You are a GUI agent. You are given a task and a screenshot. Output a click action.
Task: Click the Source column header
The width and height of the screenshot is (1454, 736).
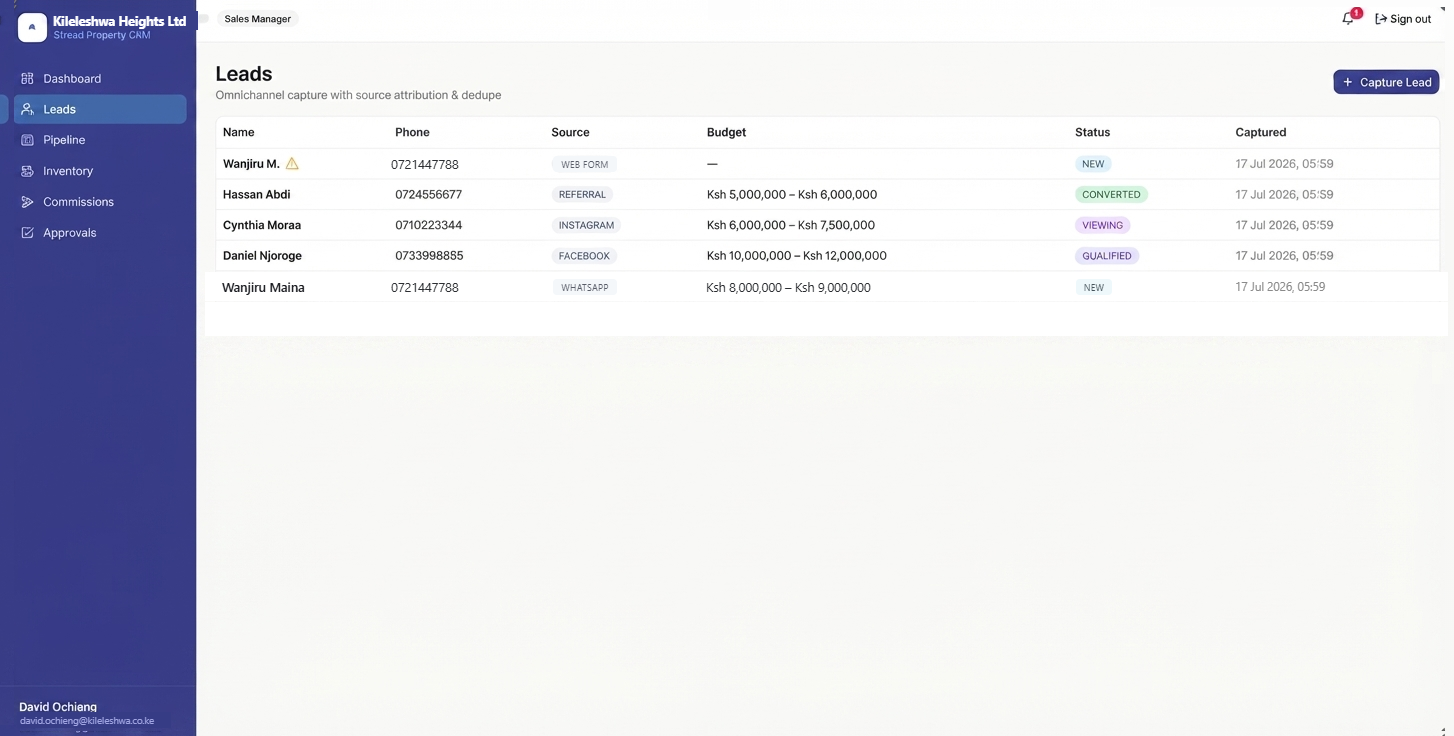pyautogui.click(x=570, y=132)
